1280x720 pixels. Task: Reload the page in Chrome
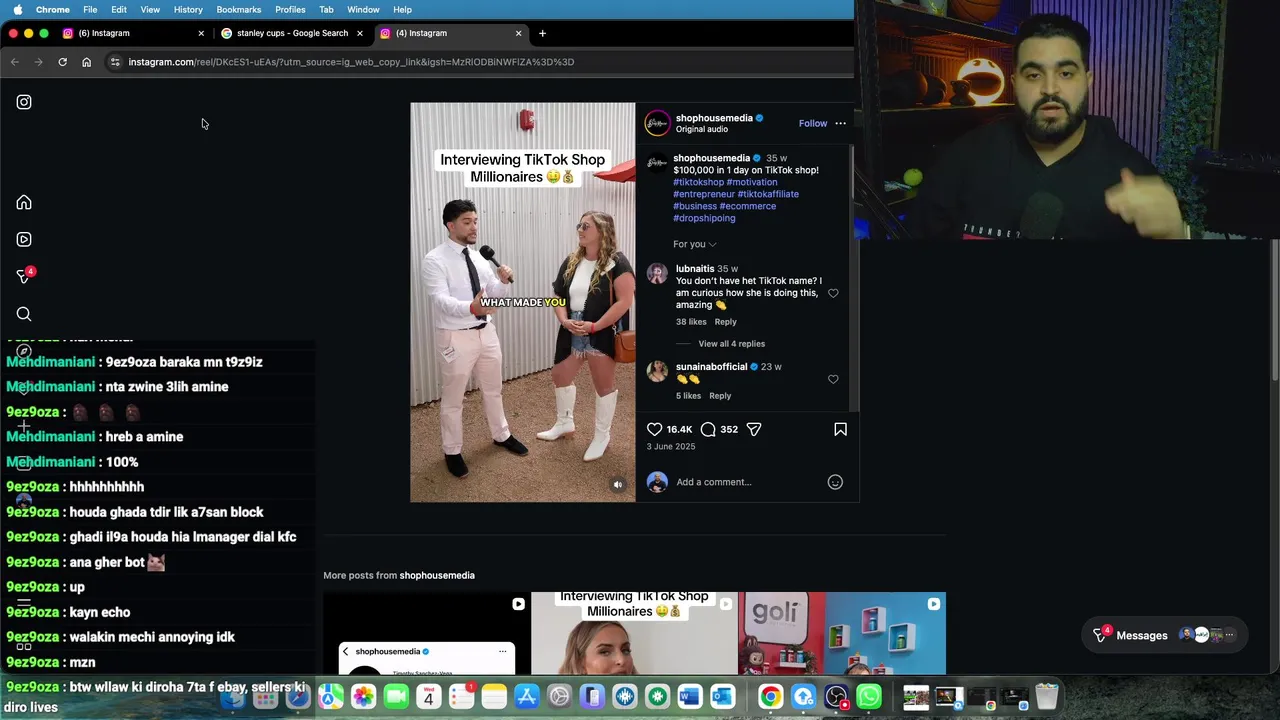pyautogui.click(x=62, y=62)
